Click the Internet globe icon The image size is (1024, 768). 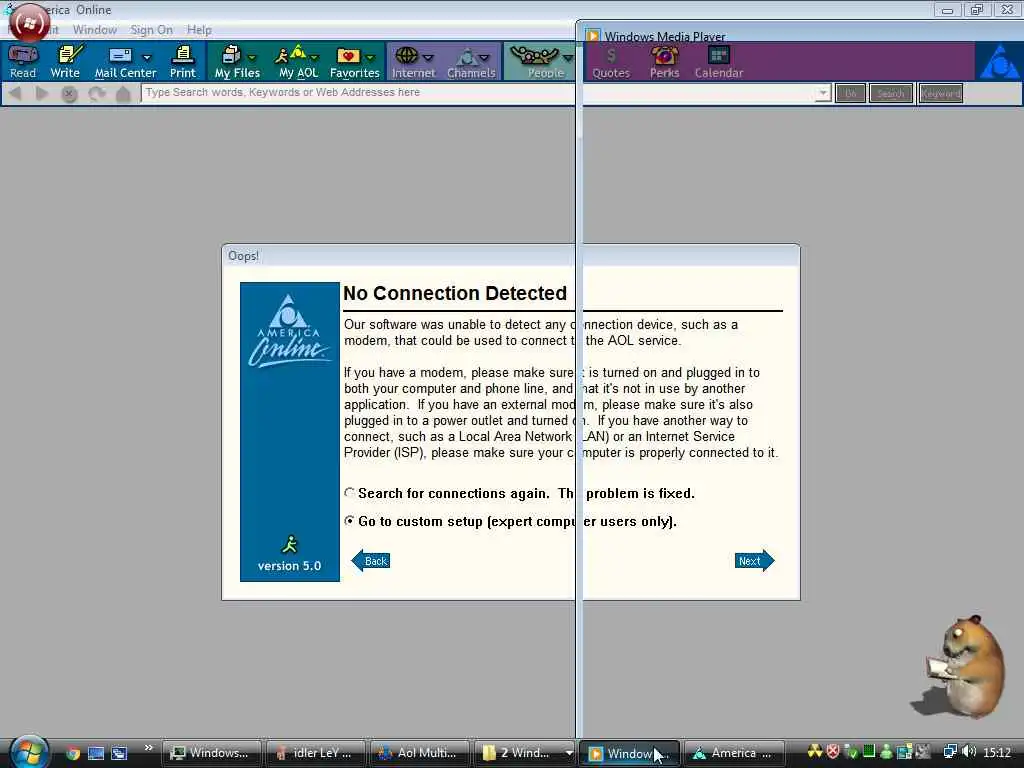[407, 56]
